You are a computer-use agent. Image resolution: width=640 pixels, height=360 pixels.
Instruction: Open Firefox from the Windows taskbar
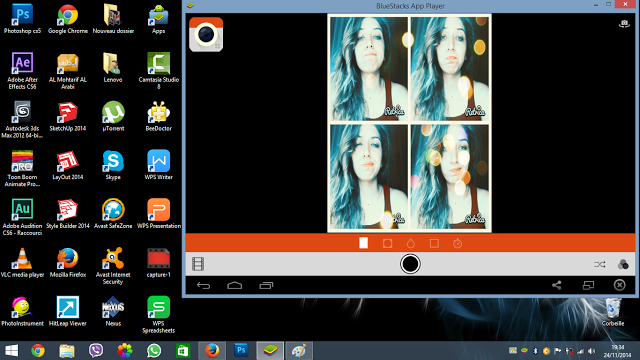tap(212, 351)
